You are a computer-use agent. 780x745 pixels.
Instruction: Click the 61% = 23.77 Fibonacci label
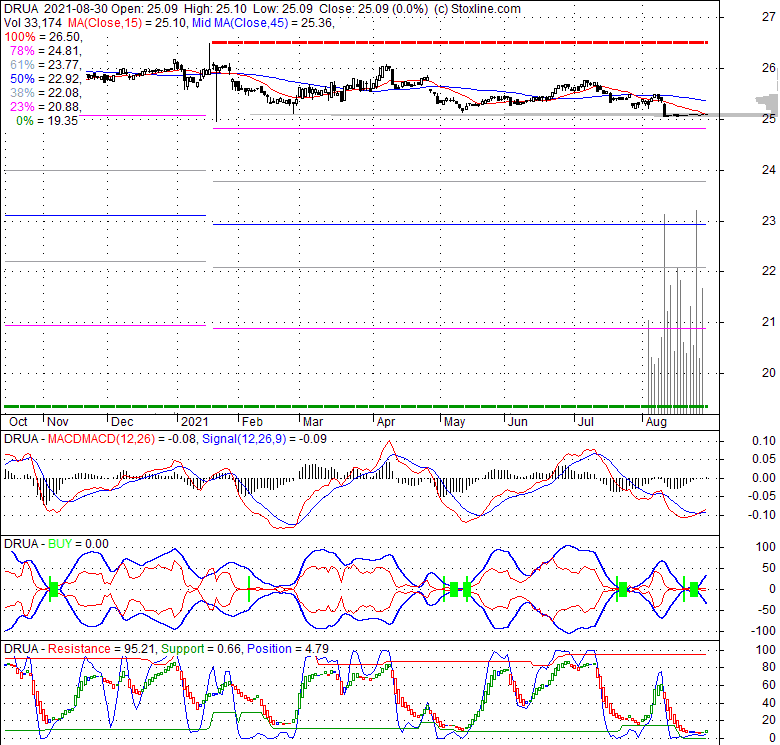click(45, 65)
